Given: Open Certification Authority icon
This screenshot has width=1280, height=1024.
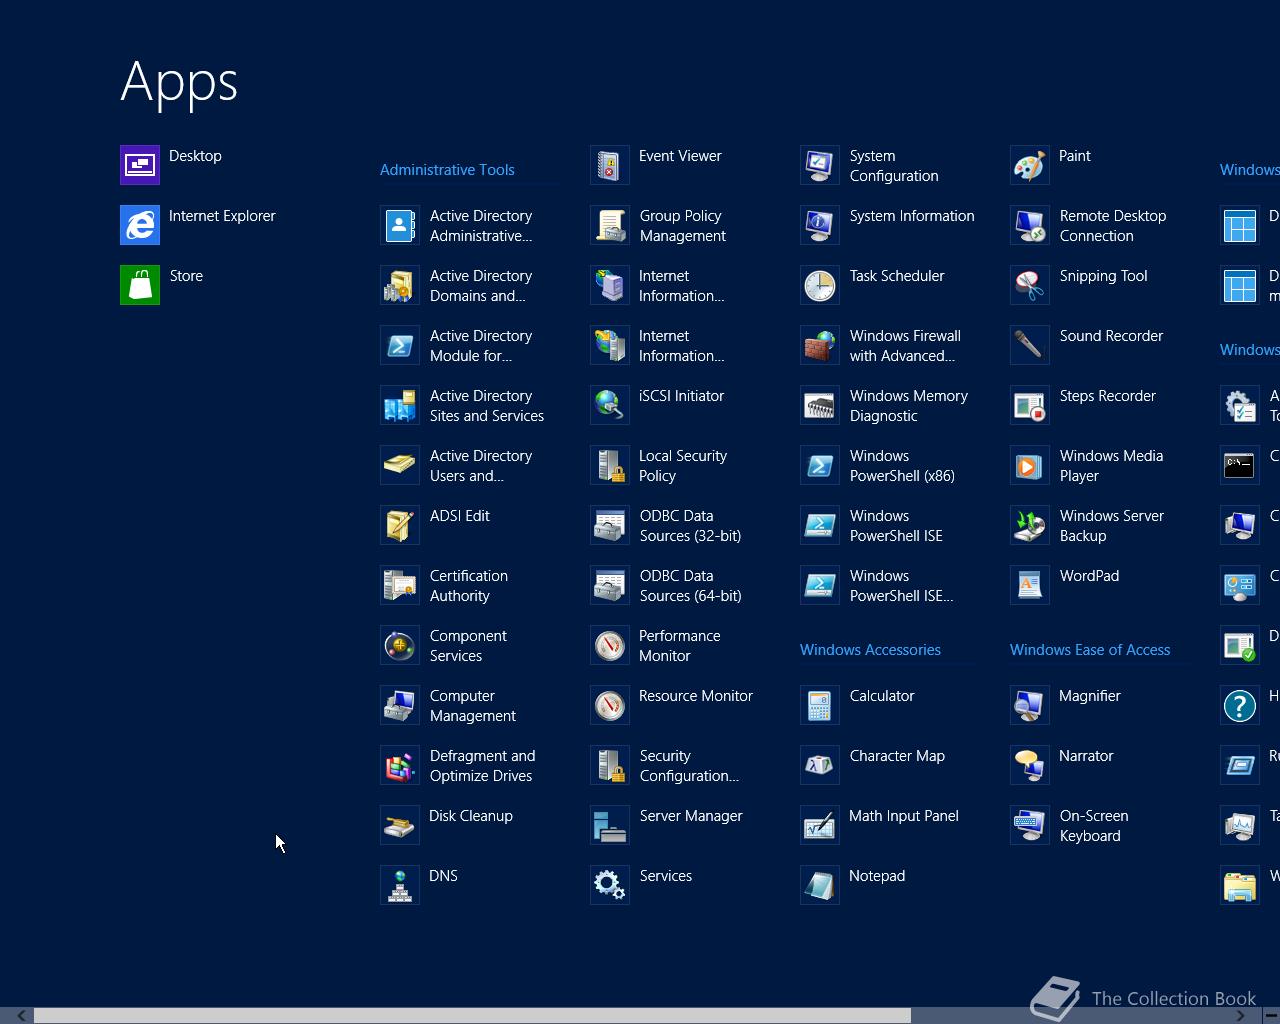Looking at the screenshot, I should [400, 585].
